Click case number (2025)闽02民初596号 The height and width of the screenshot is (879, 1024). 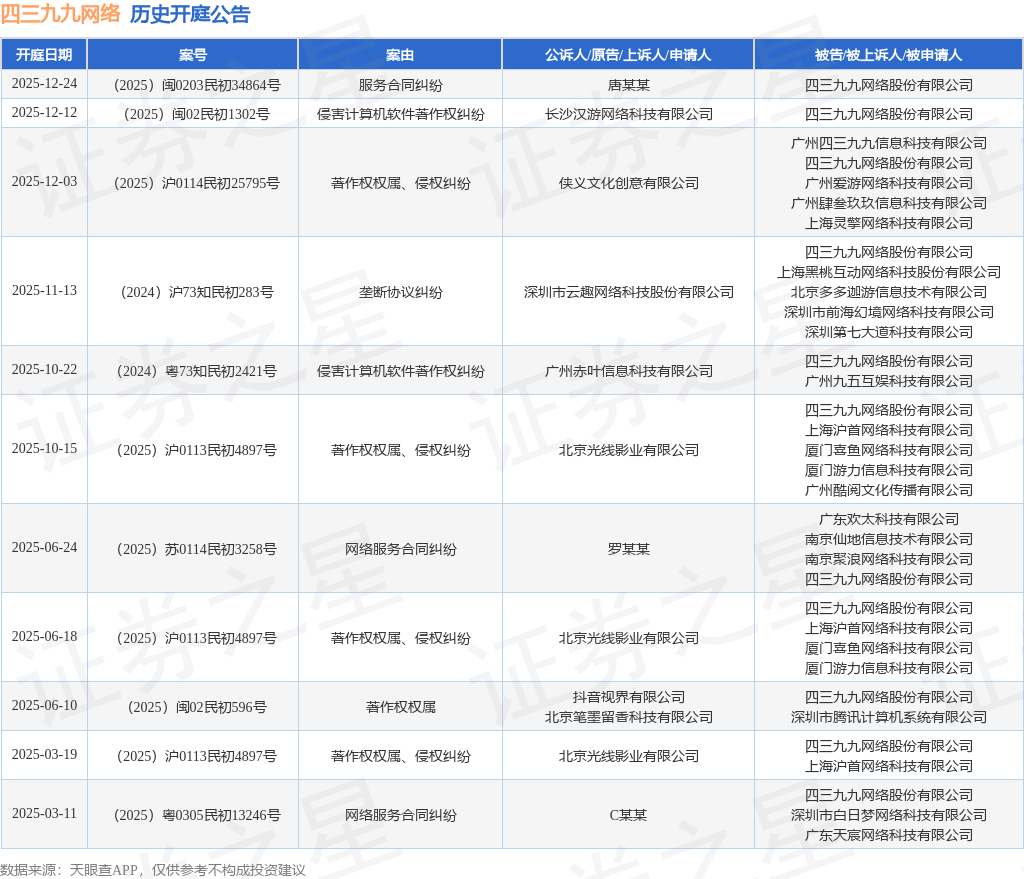coord(197,707)
